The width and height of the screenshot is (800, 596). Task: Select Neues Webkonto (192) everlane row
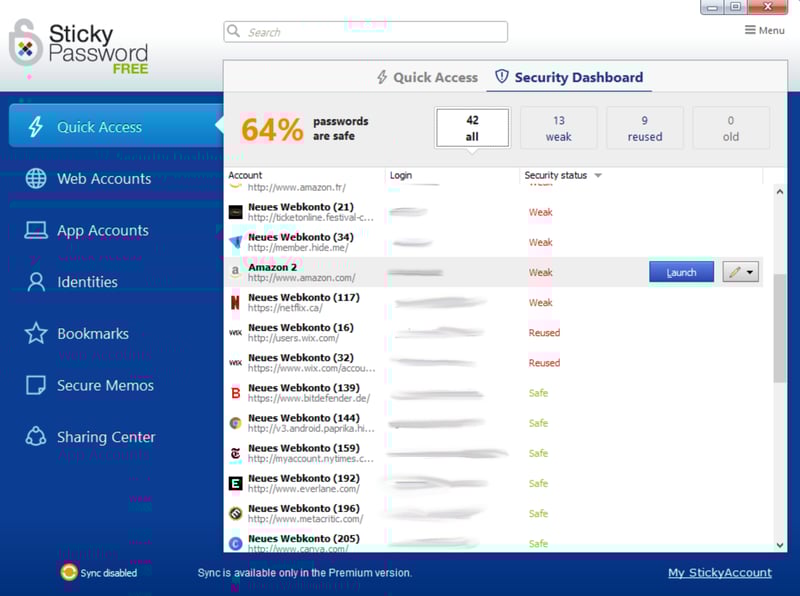pyautogui.click(x=493, y=483)
